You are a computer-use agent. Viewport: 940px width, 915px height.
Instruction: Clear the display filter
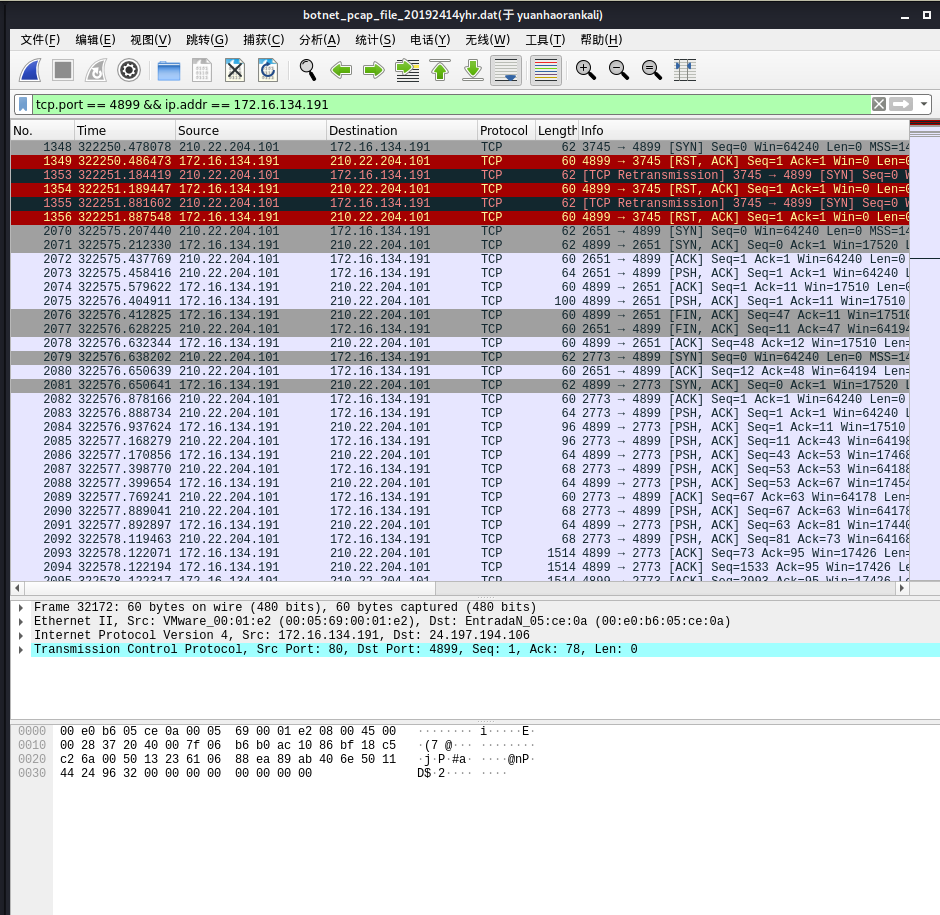(879, 104)
